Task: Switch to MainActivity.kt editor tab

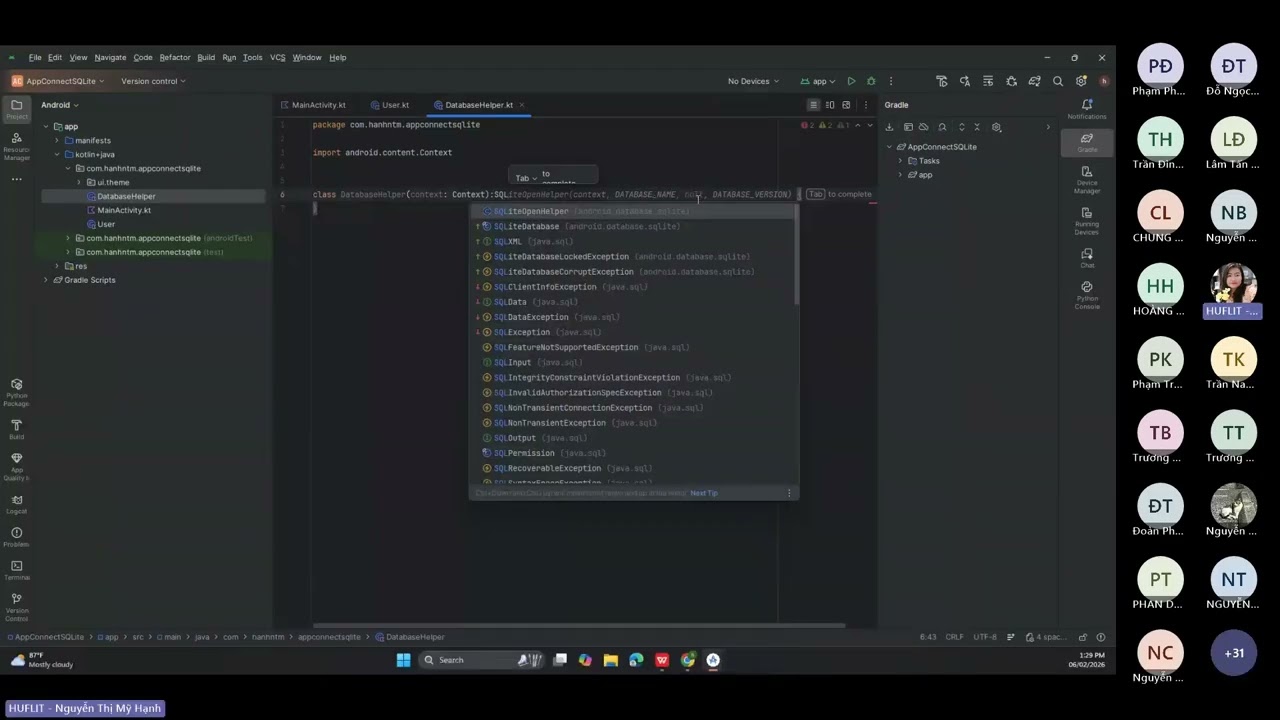Action: (313, 105)
